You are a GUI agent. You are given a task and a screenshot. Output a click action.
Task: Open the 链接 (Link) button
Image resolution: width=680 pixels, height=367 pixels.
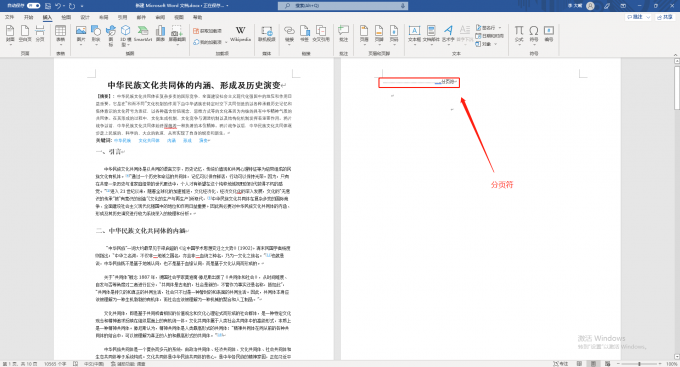pyautogui.click(x=289, y=35)
